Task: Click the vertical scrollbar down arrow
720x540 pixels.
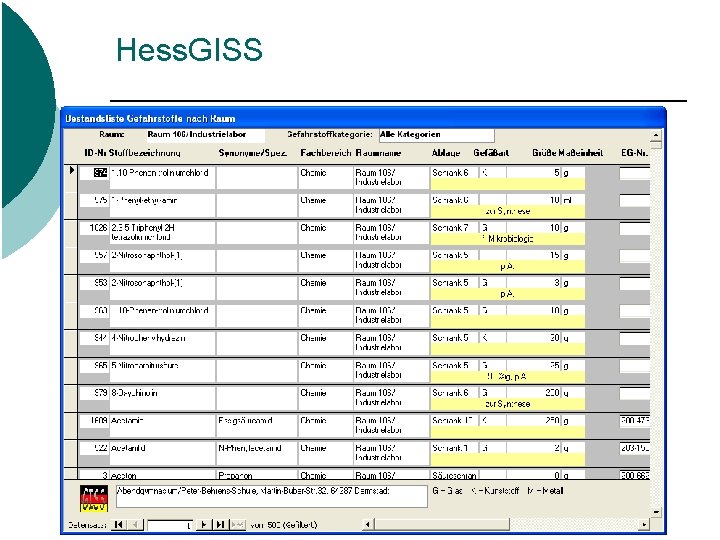Action: click(656, 512)
